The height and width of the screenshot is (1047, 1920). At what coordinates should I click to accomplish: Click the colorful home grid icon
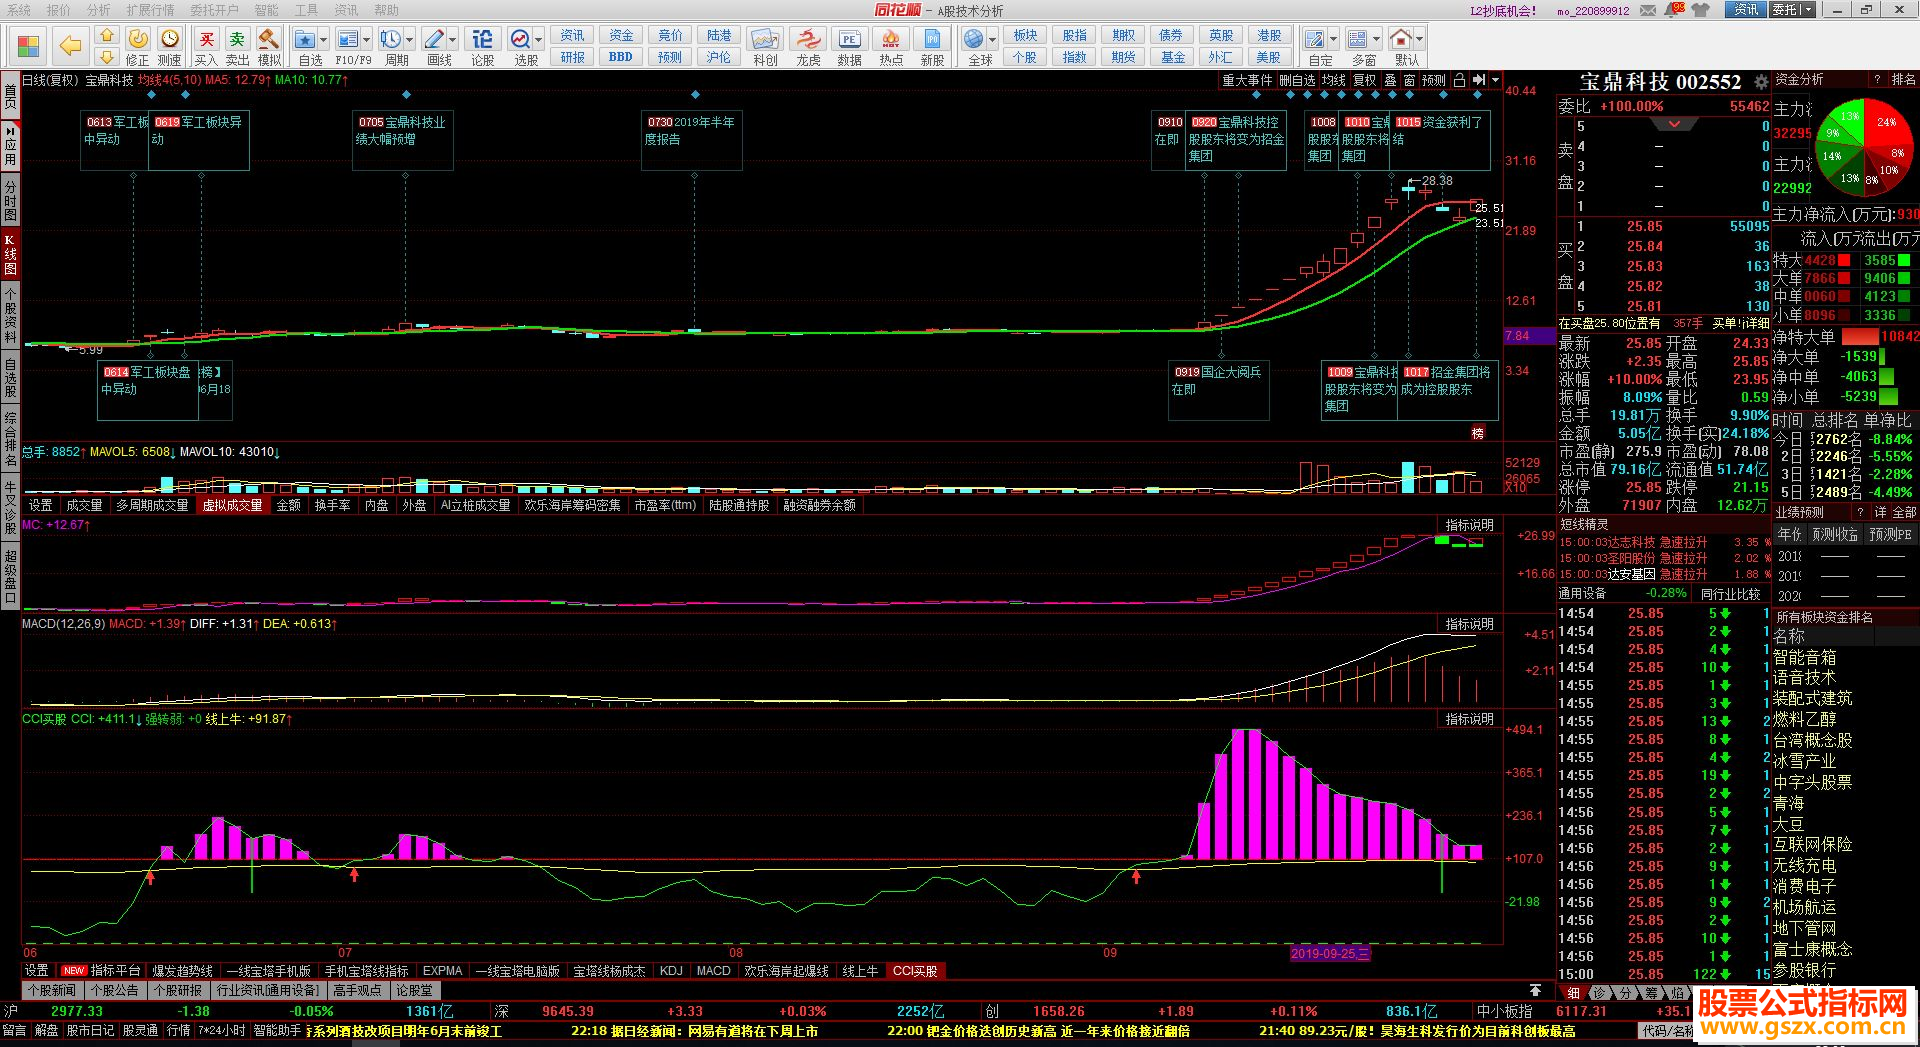[x=28, y=46]
